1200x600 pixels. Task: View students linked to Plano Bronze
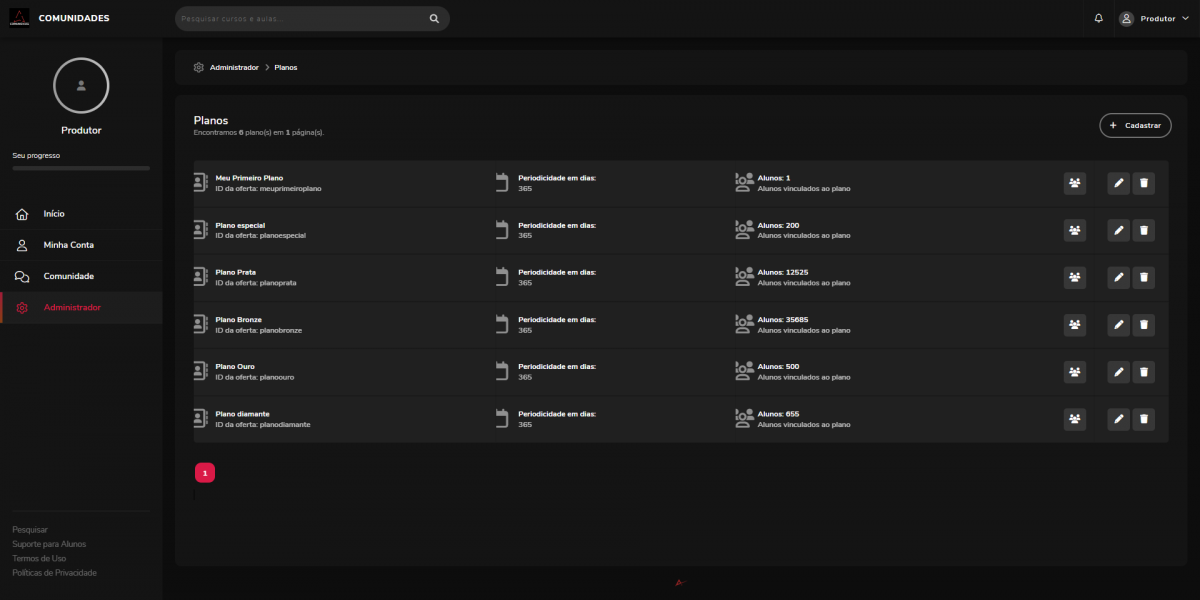pyautogui.click(x=1074, y=325)
